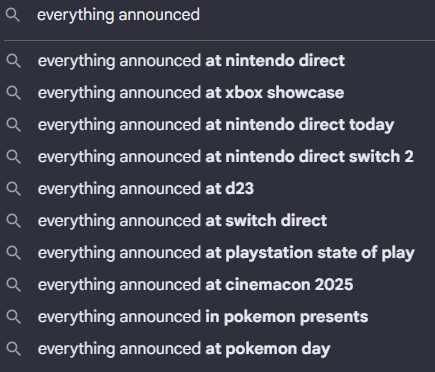Viewport: 435px width, 372px height.
Task: Select 'everything announced in pokemon presents'
Action: pyautogui.click(x=217, y=317)
